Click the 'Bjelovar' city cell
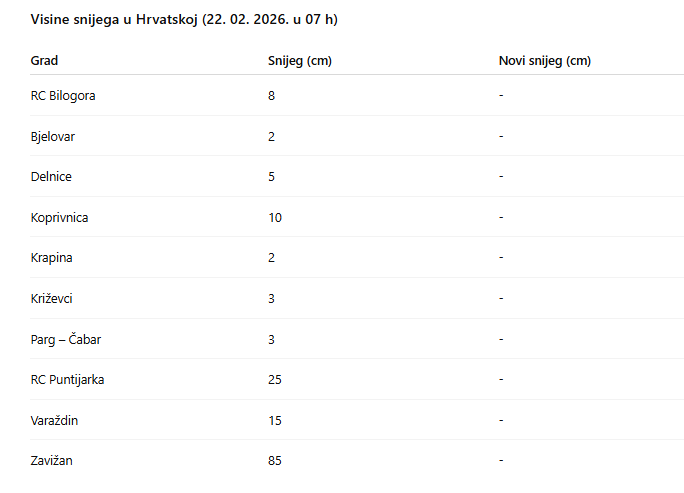Image resolution: width=684 pixels, height=493 pixels. click(x=53, y=136)
